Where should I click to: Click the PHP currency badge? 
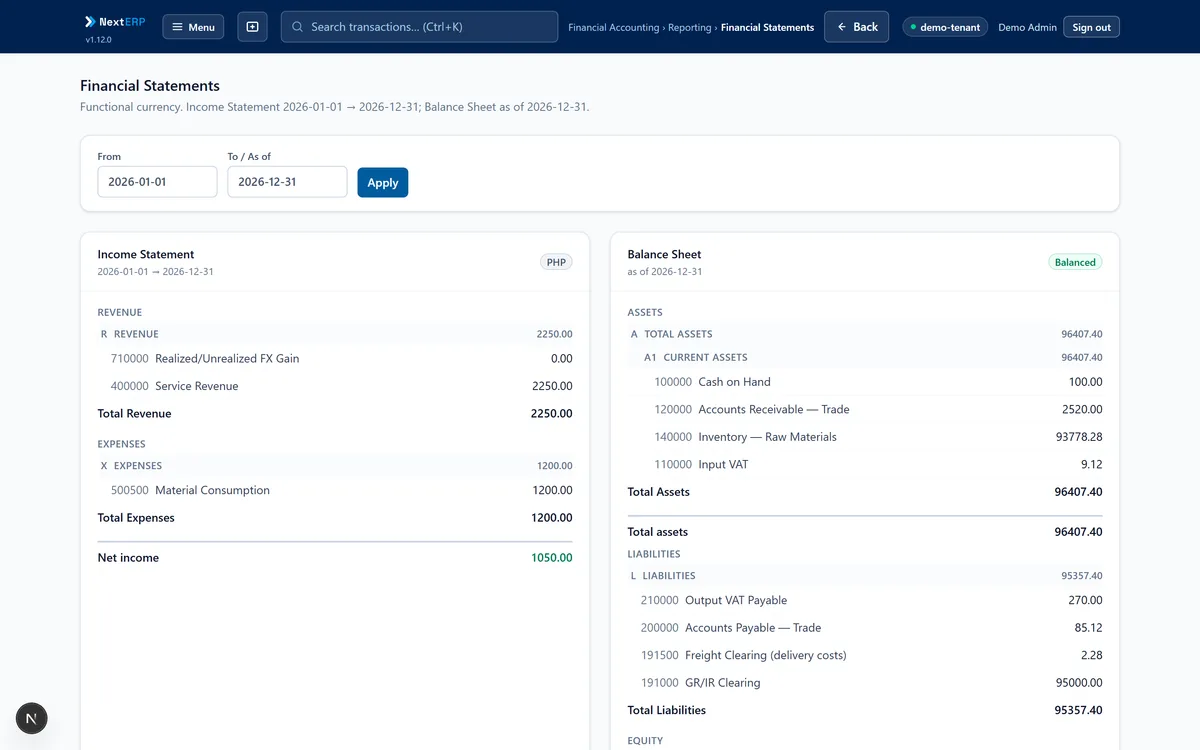(x=557, y=262)
